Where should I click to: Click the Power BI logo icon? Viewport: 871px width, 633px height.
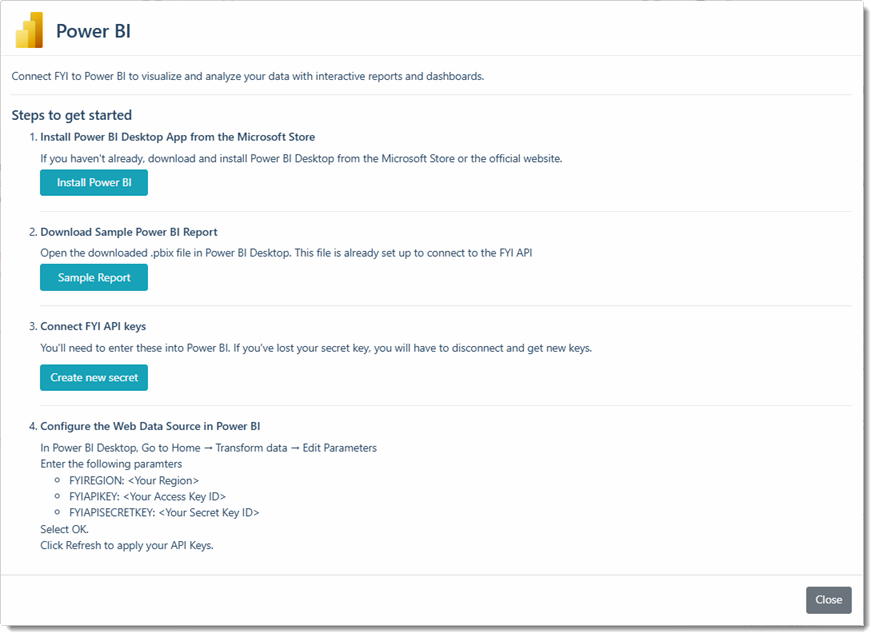point(29,31)
